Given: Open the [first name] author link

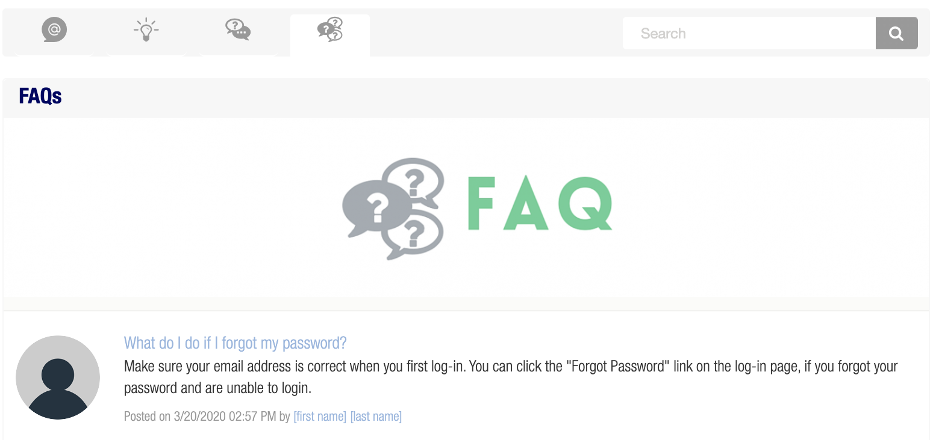Looking at the screenshot, I should (x=319, y=416).
